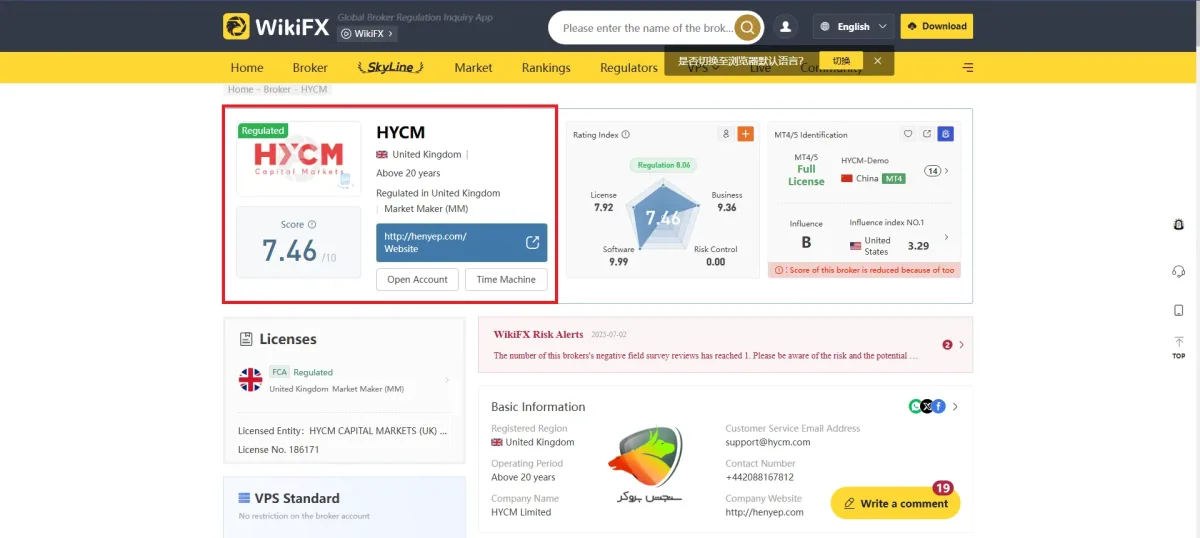The image size is (1200, 538).
Task: Click the support@hycm.com email address
Action: [768, 442]
